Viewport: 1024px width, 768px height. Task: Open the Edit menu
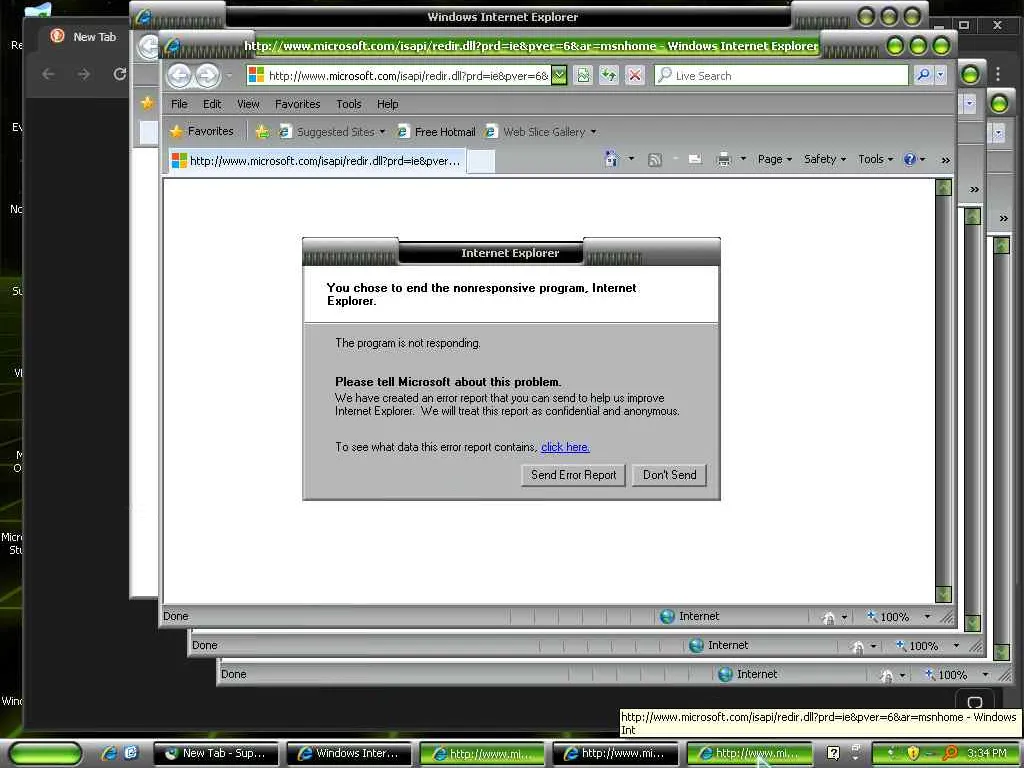click(212, 104)
